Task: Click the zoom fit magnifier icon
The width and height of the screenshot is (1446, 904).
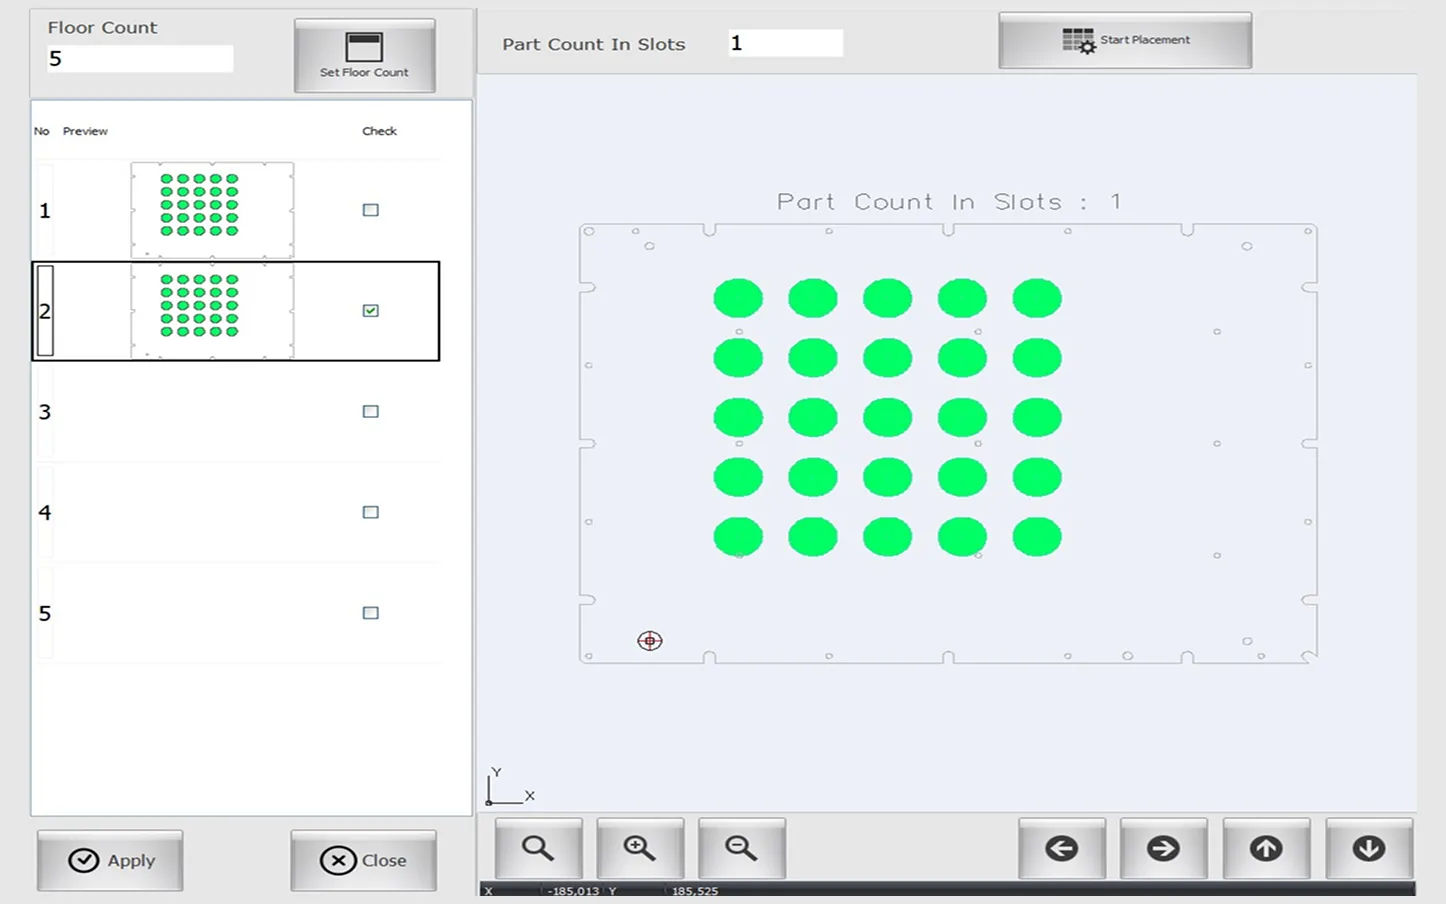Action: point(538,849)
